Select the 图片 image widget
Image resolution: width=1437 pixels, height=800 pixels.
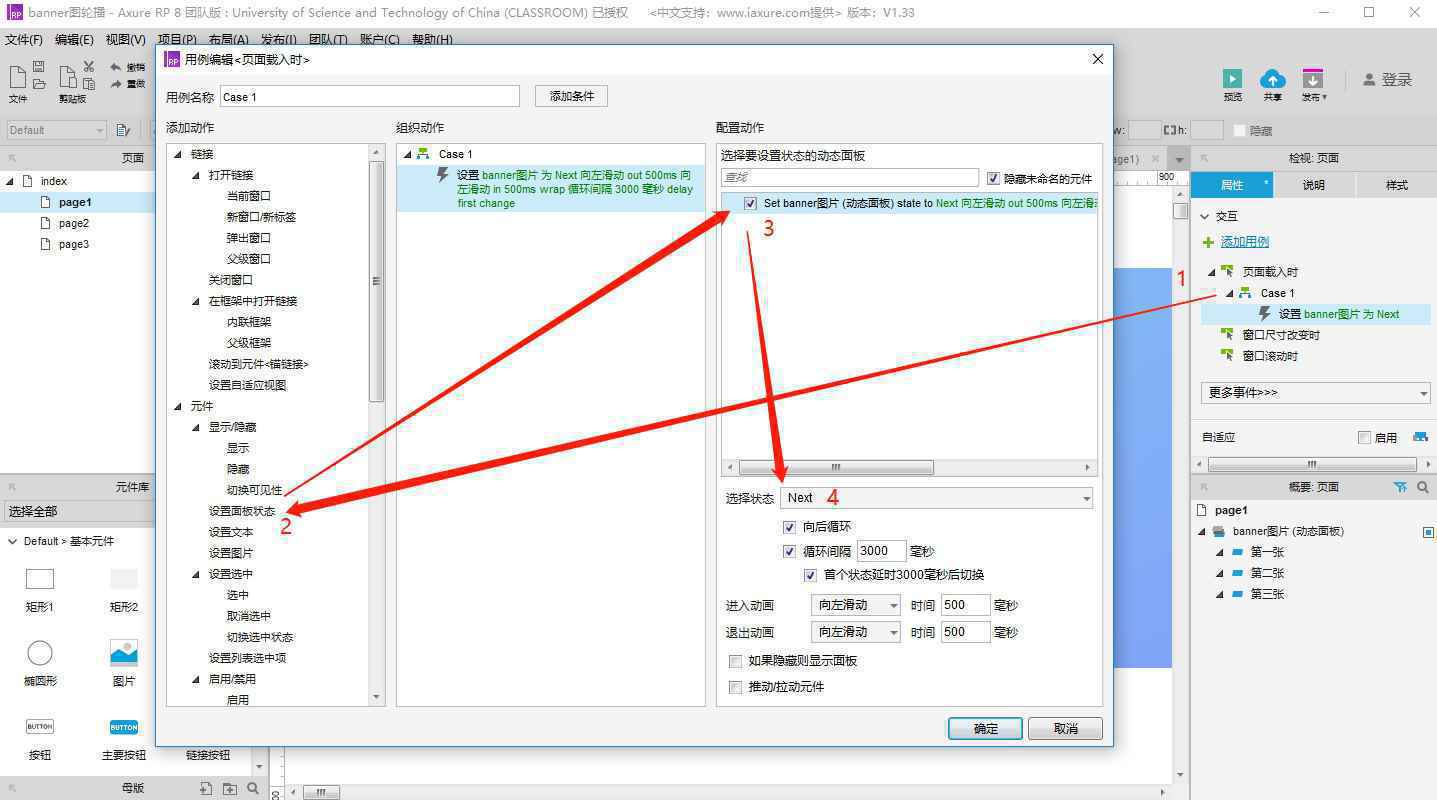coord(124,654)
